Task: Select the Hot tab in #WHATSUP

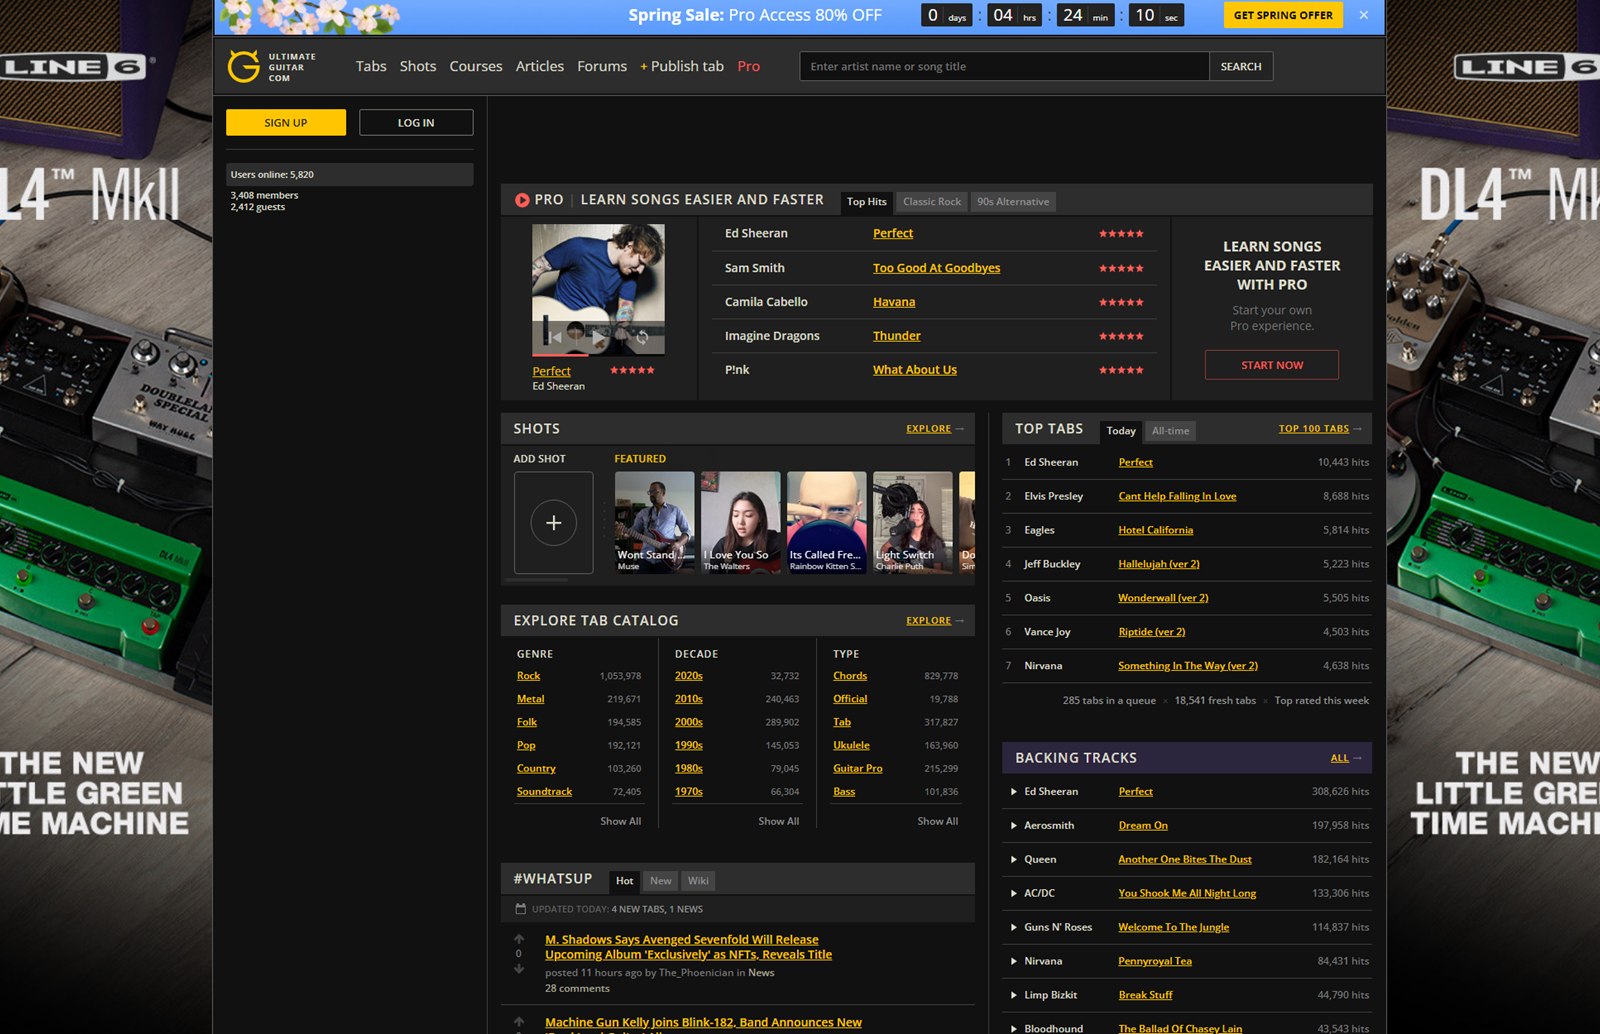Action: [x=625, y=881]
